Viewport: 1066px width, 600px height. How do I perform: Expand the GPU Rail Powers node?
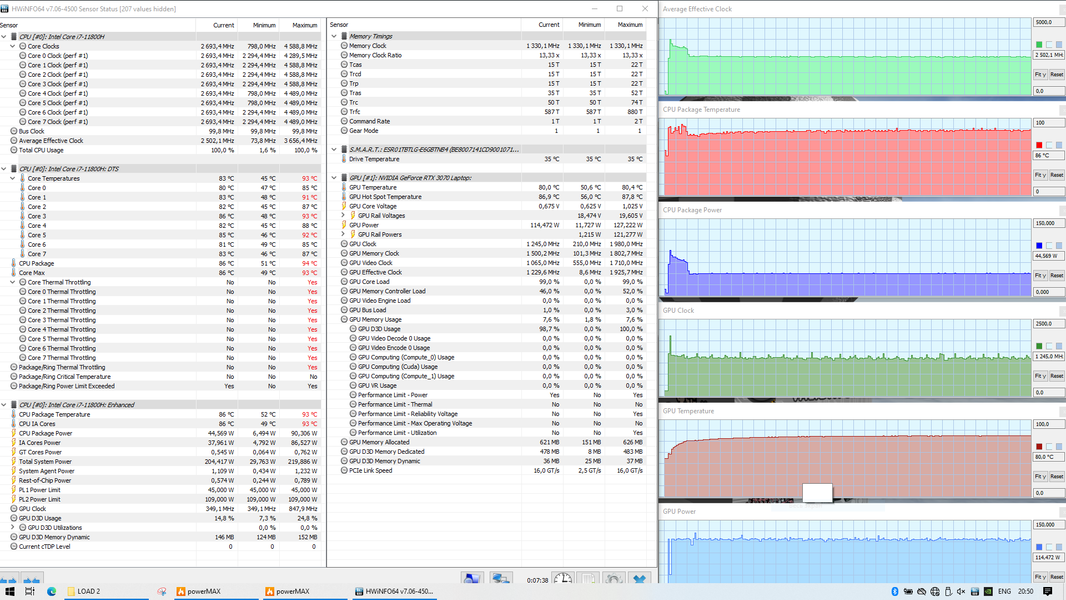point(343,234)
